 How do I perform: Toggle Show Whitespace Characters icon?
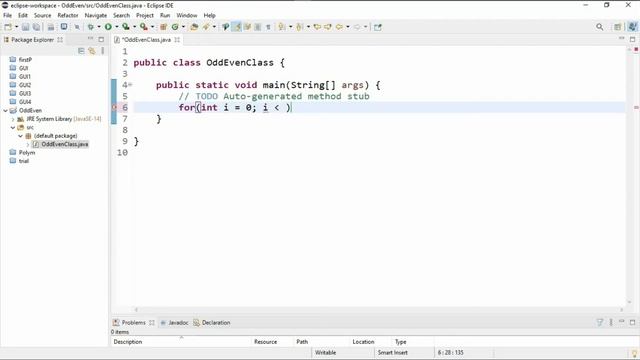(x=268, y=27)
